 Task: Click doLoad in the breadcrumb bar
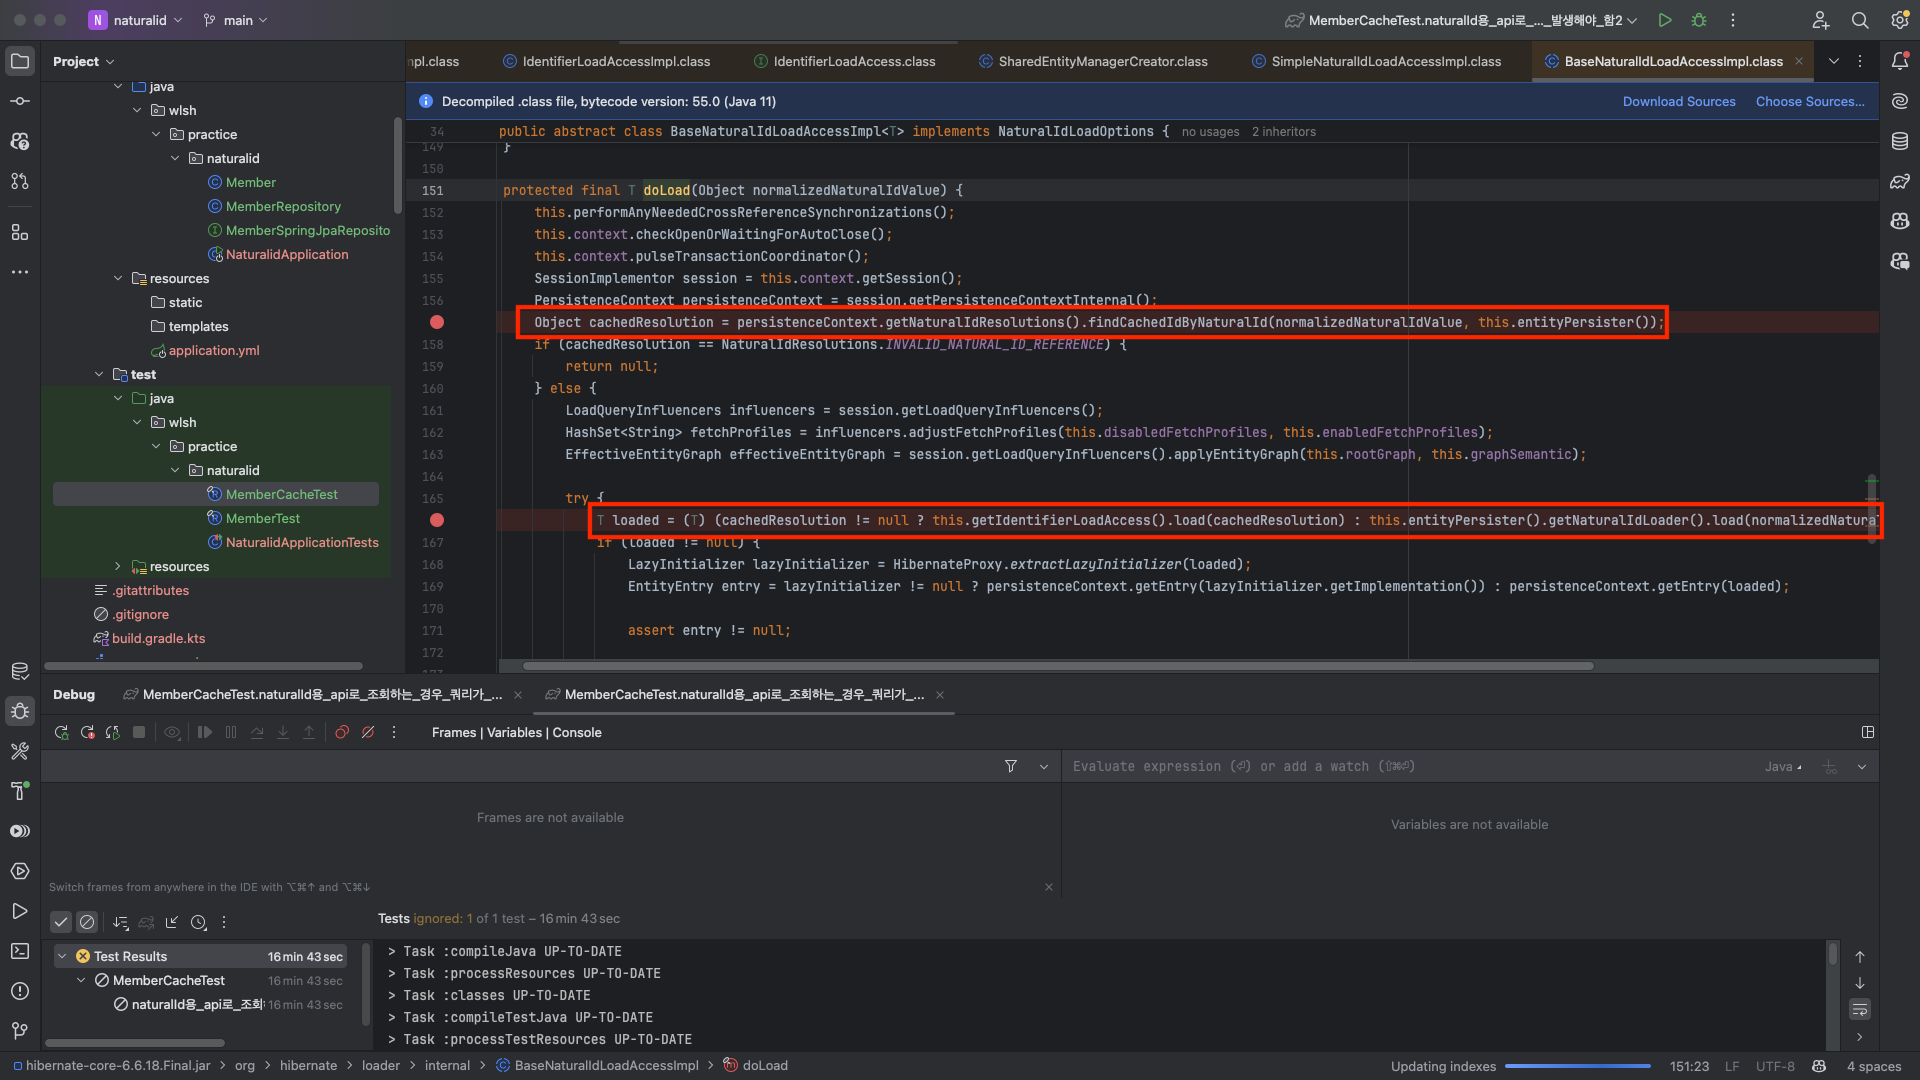click(x=756, y=1066)
